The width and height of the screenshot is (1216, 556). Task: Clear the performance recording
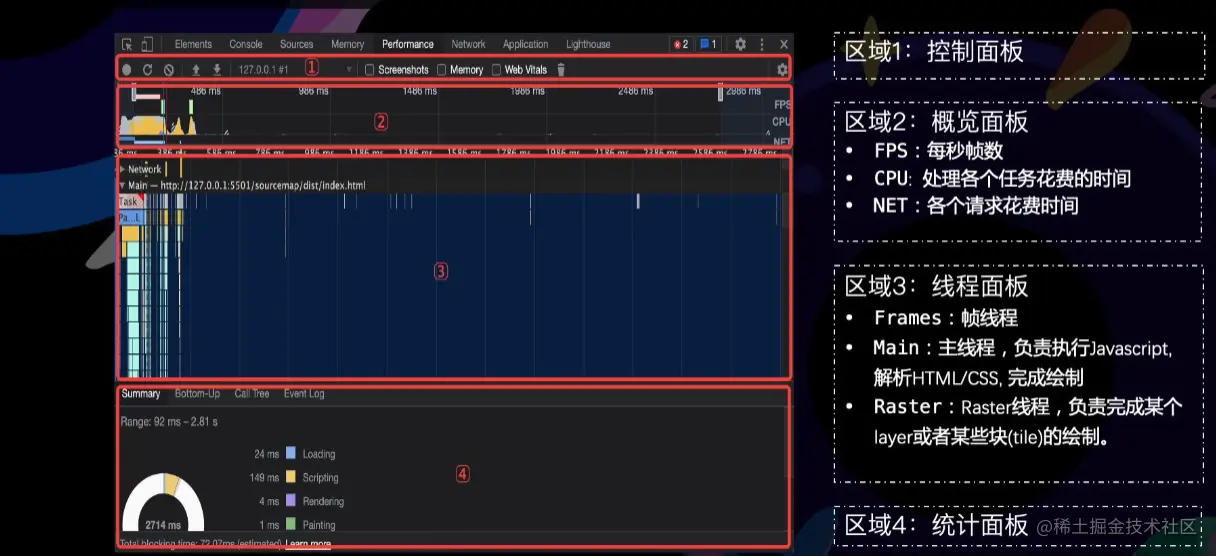(169, 70)
